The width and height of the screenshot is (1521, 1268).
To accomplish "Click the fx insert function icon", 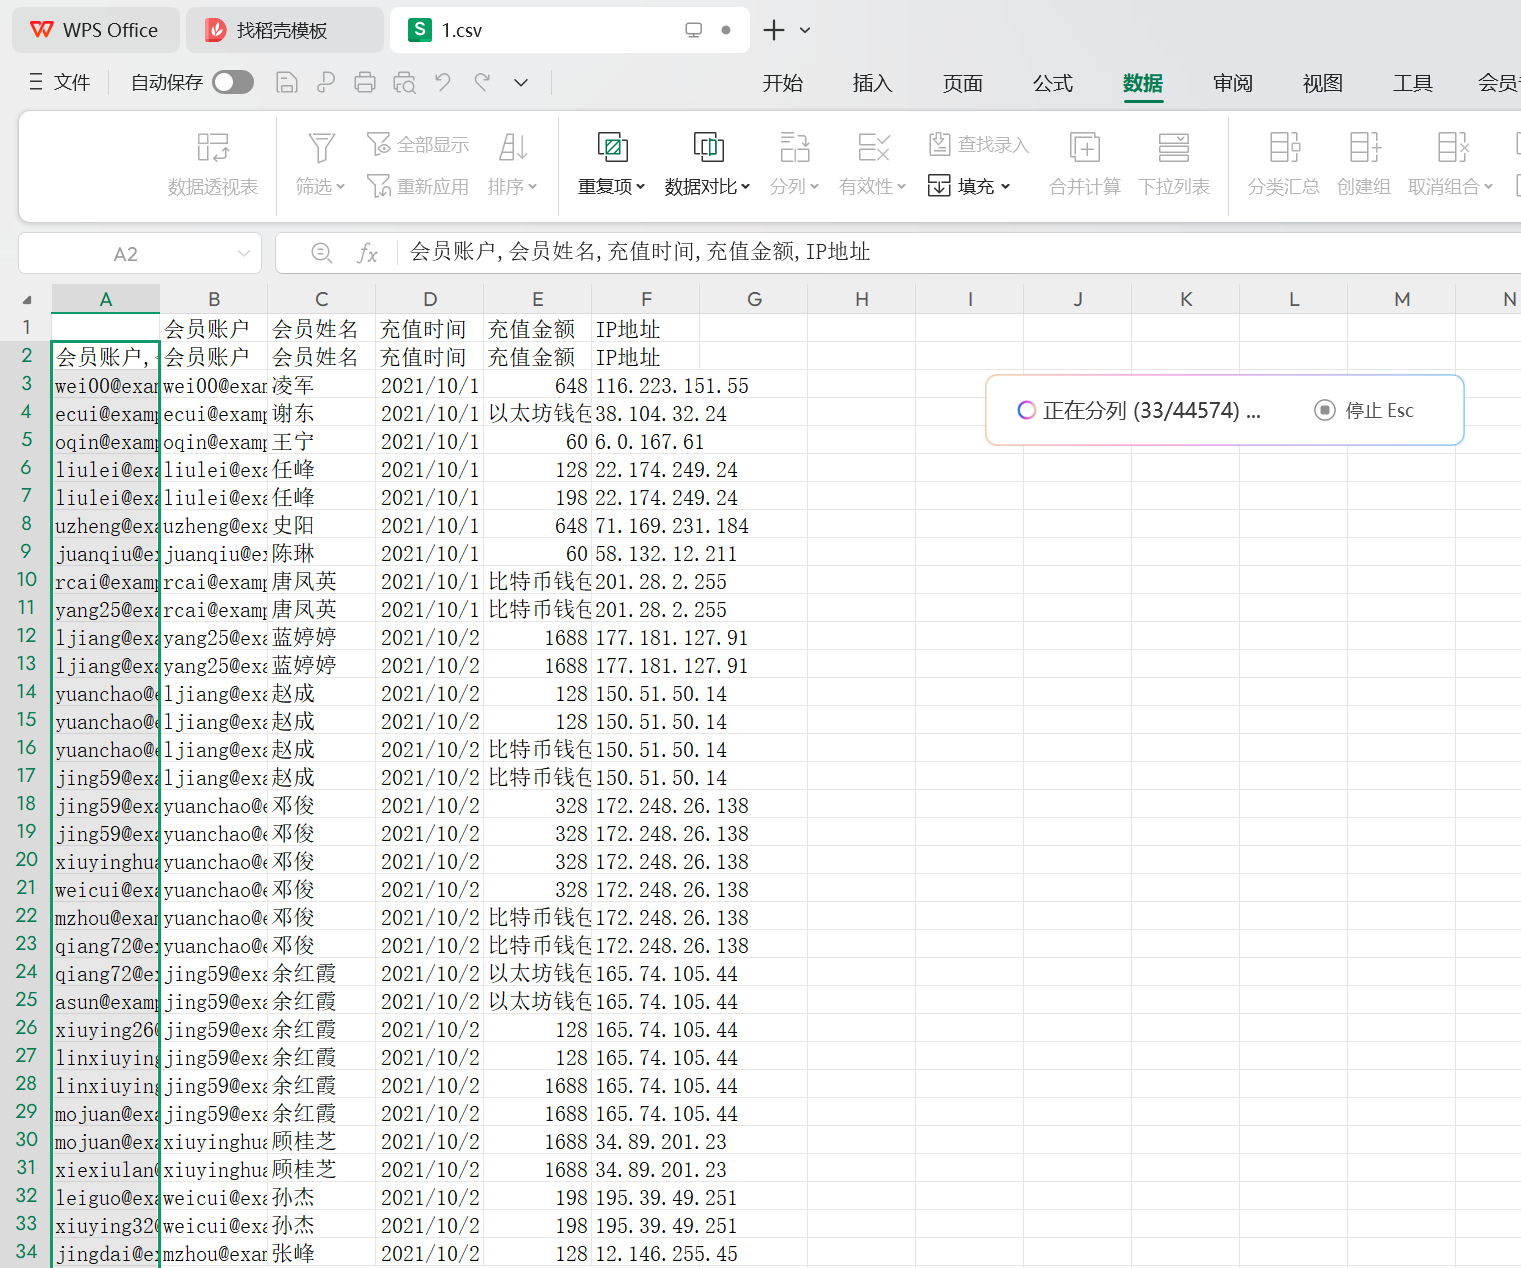I will (x=367, y=254).
